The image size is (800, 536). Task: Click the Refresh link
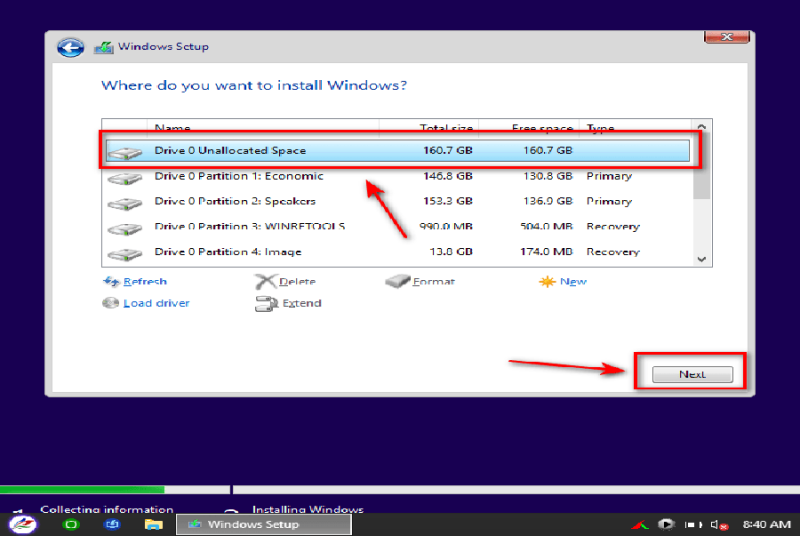coord(145,282)
